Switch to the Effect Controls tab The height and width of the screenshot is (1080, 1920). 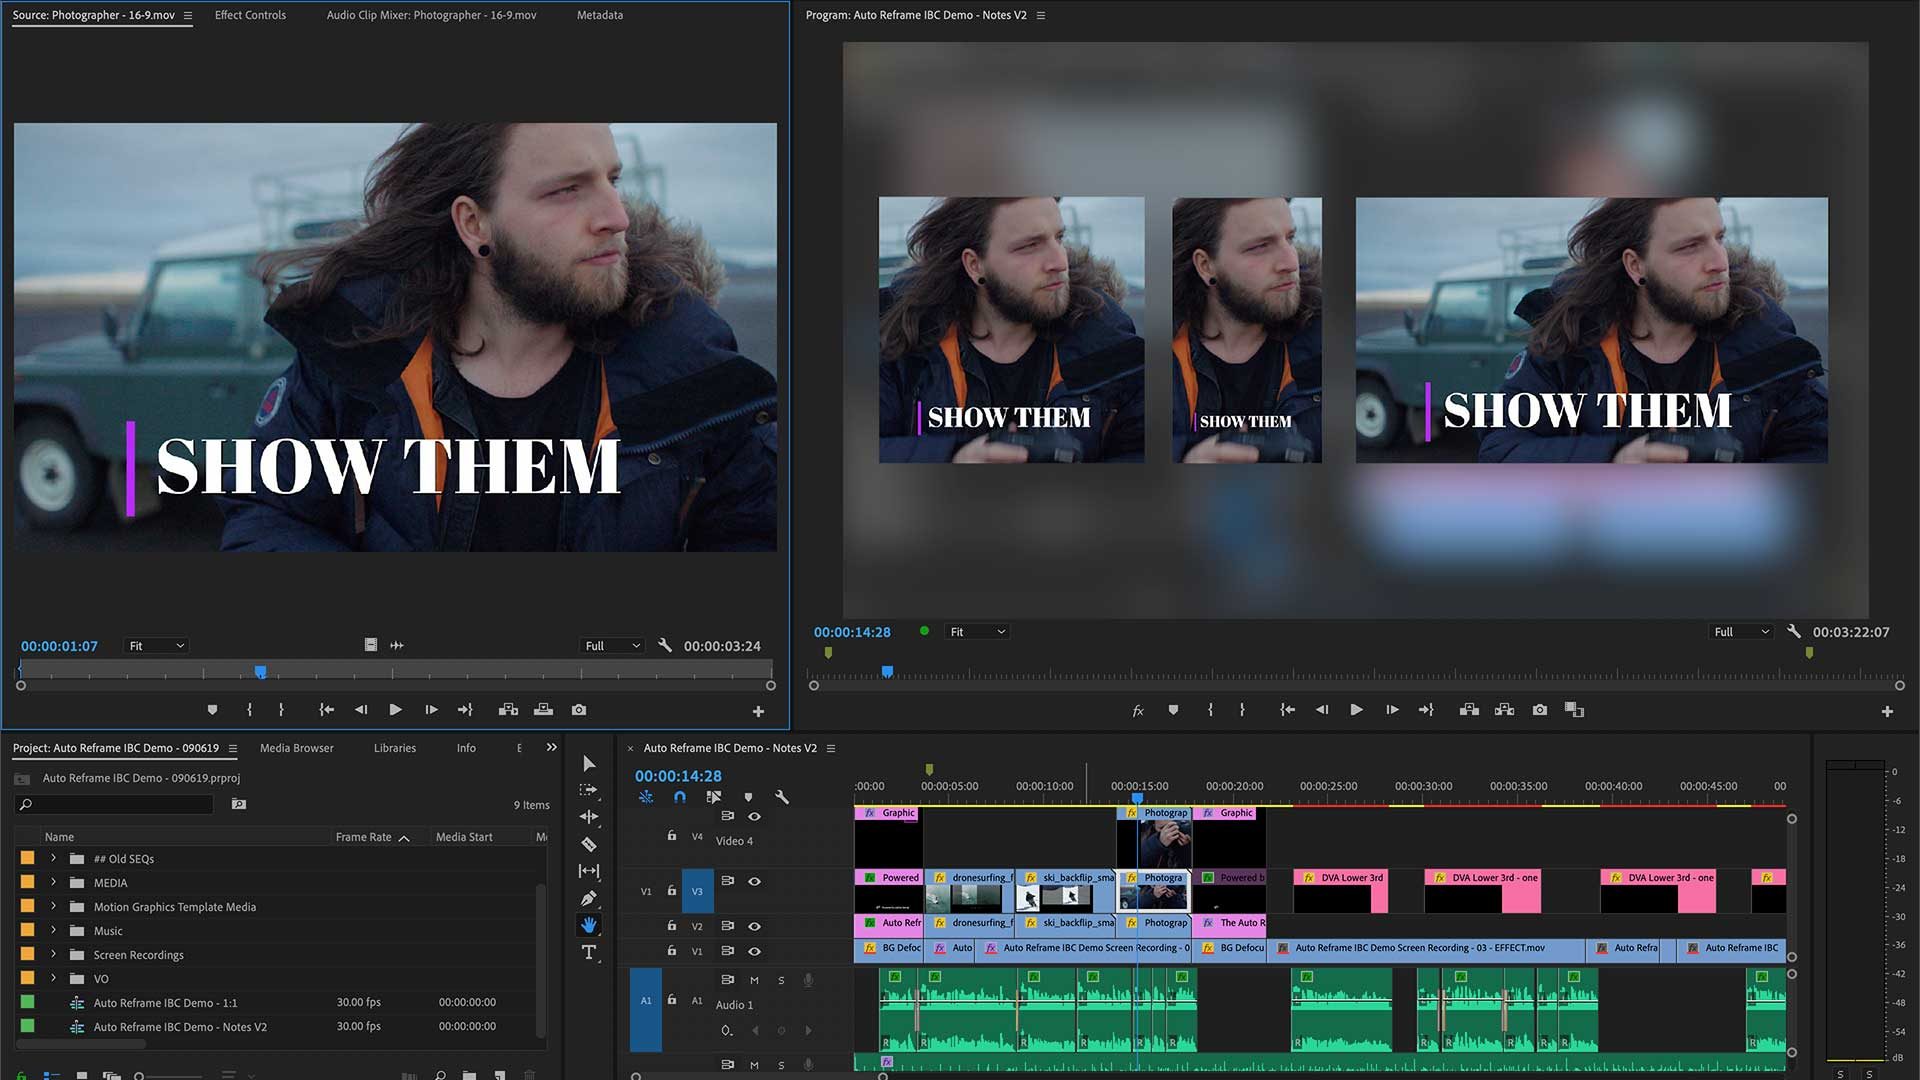(x=250, y=15)
